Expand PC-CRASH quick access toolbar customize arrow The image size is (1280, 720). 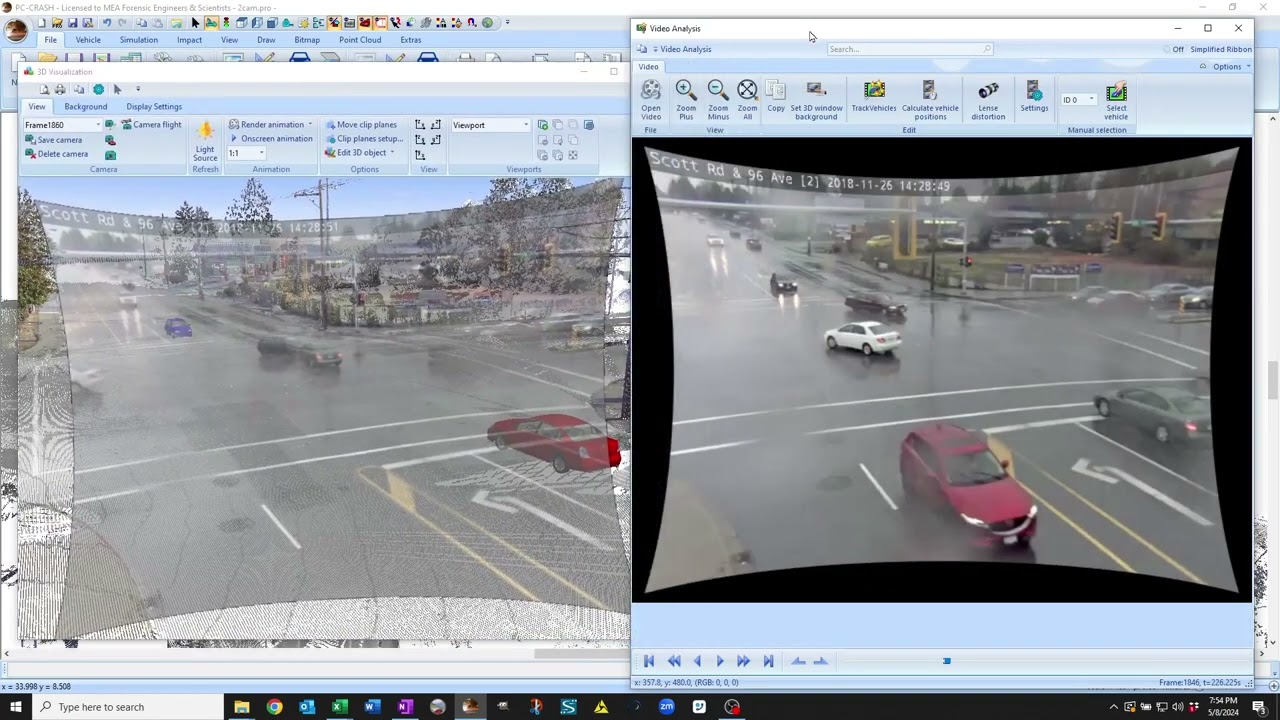[x=507, y=22]
